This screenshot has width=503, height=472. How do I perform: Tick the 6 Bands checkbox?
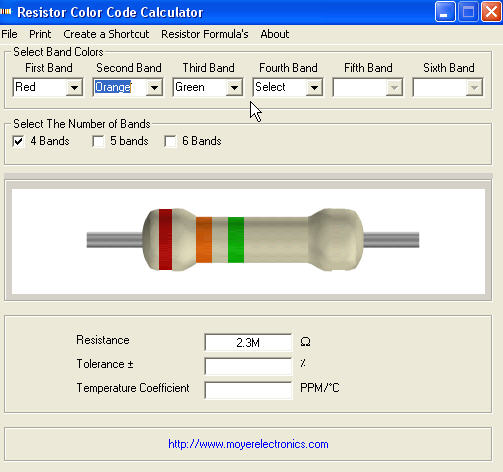point(170,141)
